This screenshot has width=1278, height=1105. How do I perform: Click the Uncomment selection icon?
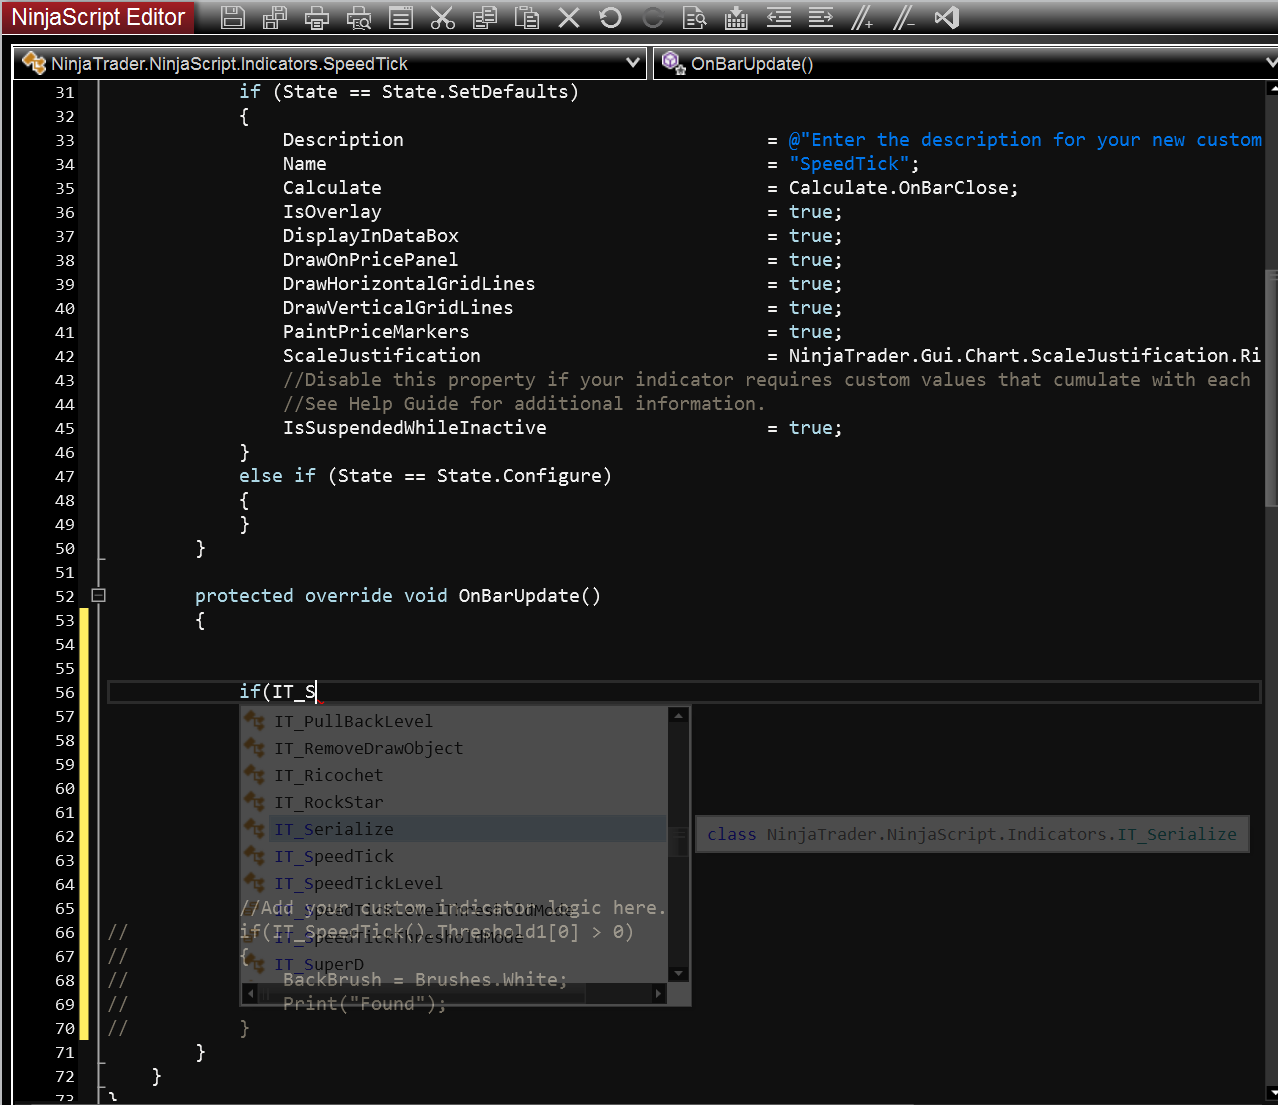[904, 17]
